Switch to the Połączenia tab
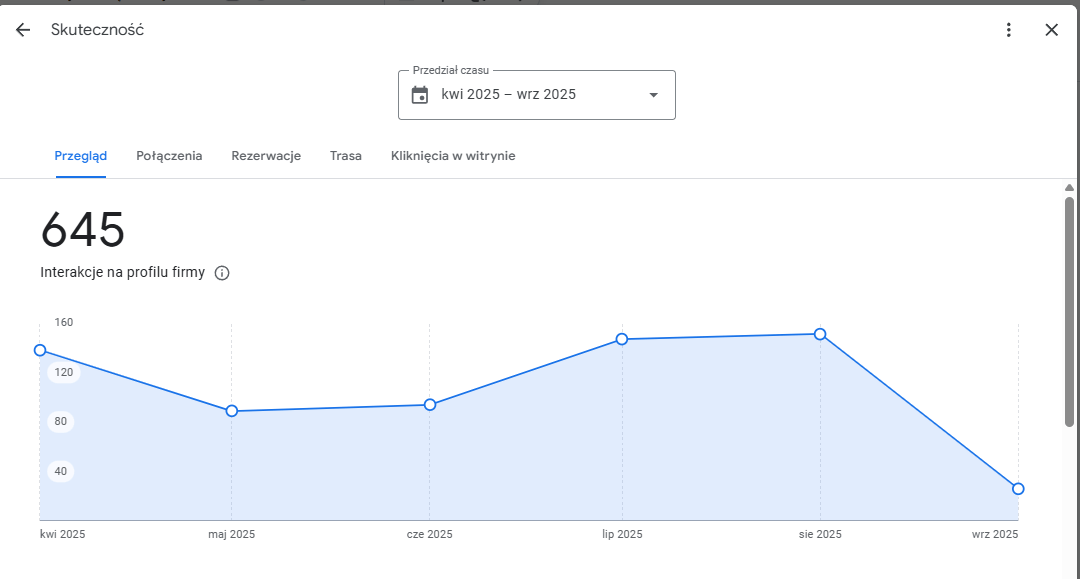1080x579 pixels. 169,156
